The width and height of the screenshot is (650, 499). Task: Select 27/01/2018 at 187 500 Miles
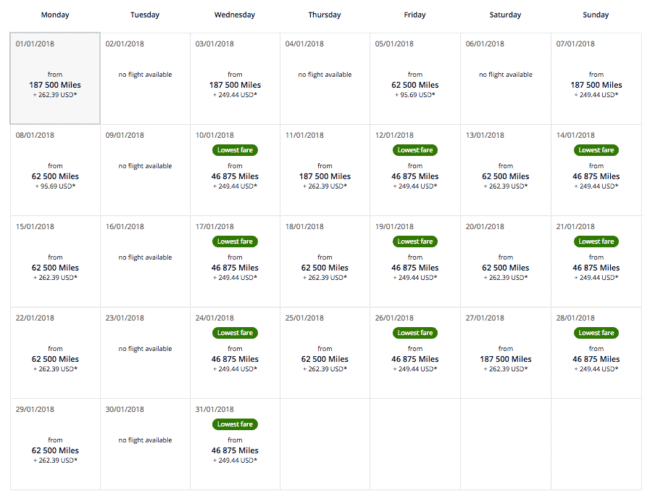(x=505, y=353)
